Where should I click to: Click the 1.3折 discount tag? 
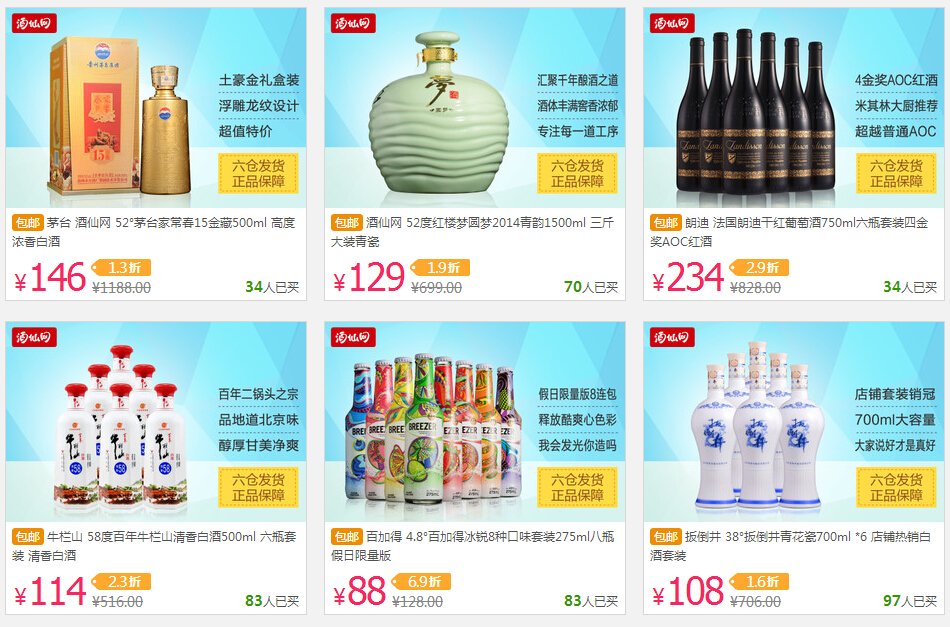click(x=121, y=267)
